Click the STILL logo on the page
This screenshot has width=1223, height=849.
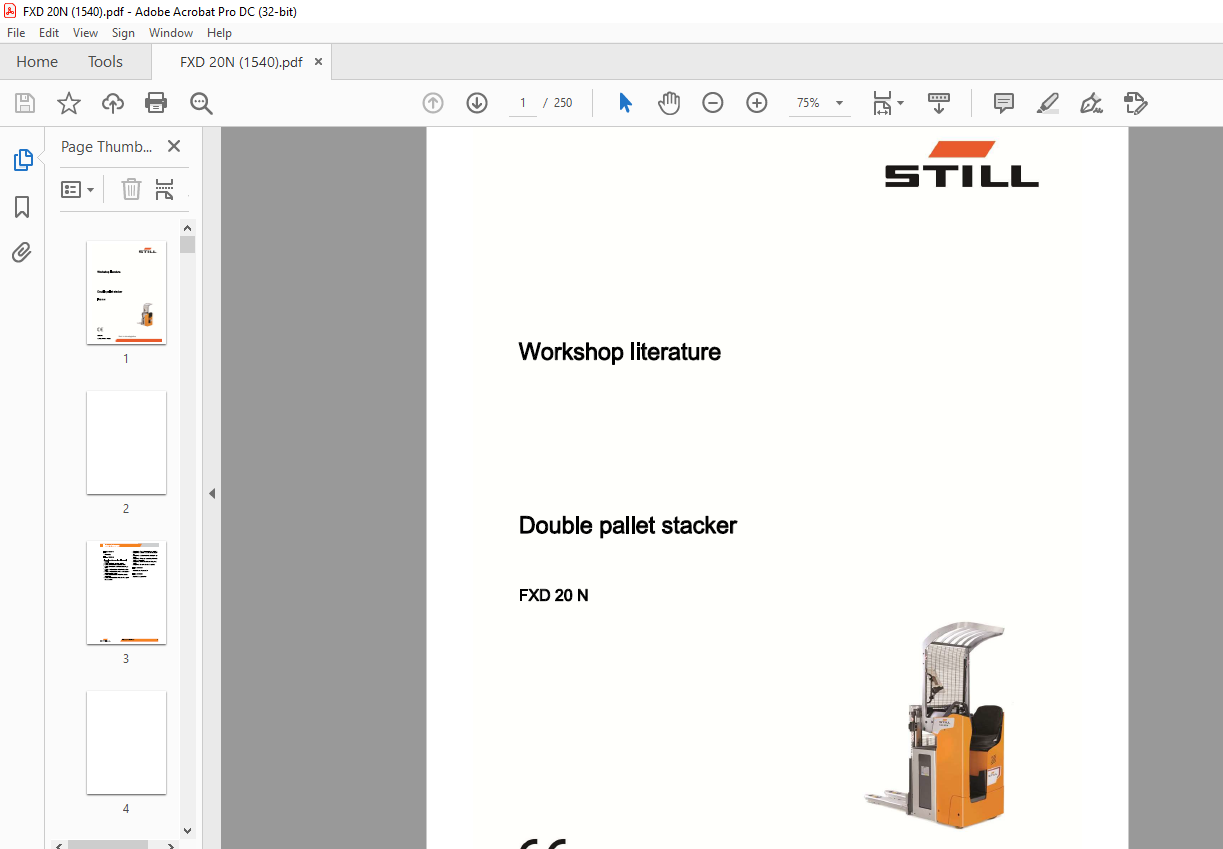(x=962, y=164)
